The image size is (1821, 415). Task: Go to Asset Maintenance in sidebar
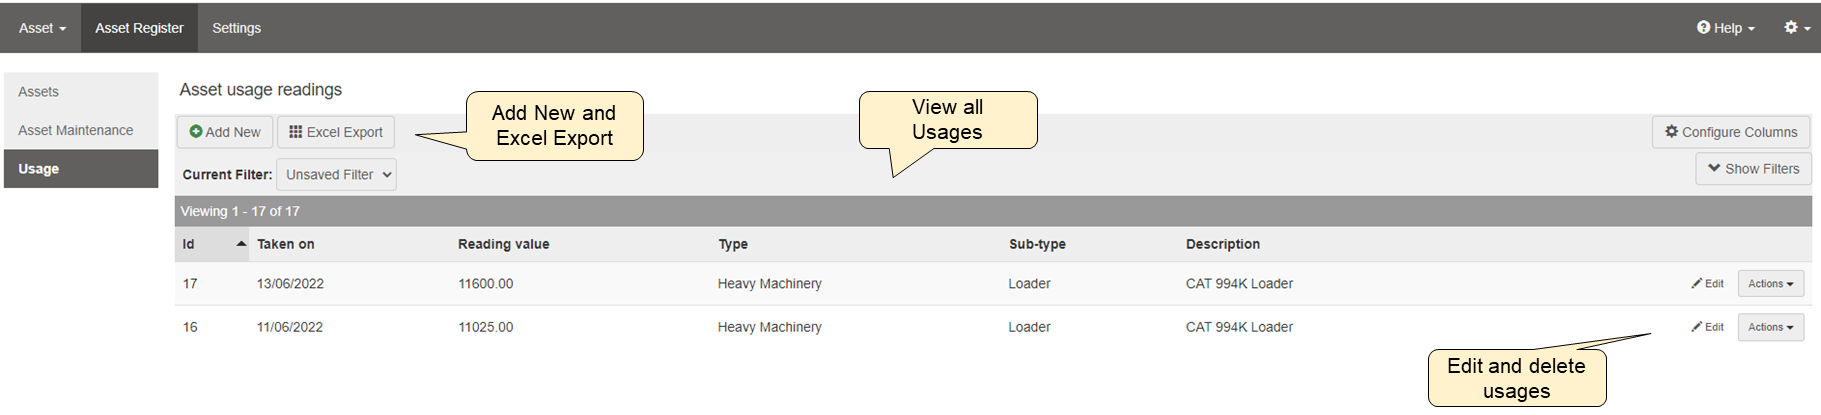click(76, 131)
